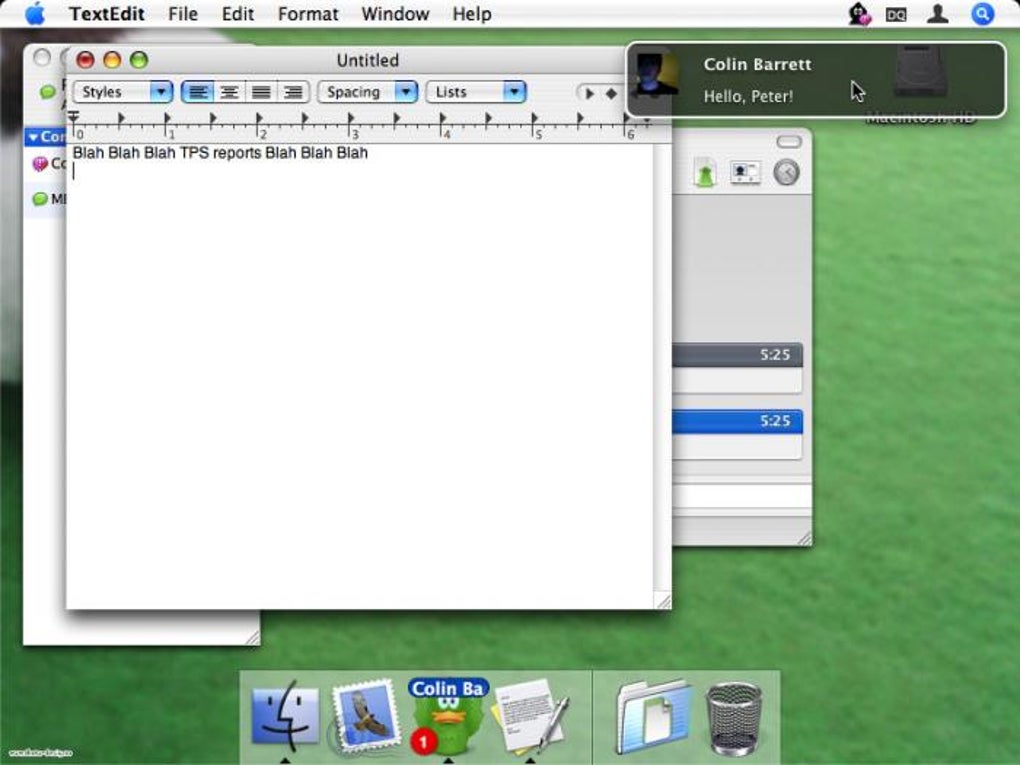The width and height of the screenshot is (1020, 765).
Task: Open the Spotlight search icon
Action: (x=982, y=14)
